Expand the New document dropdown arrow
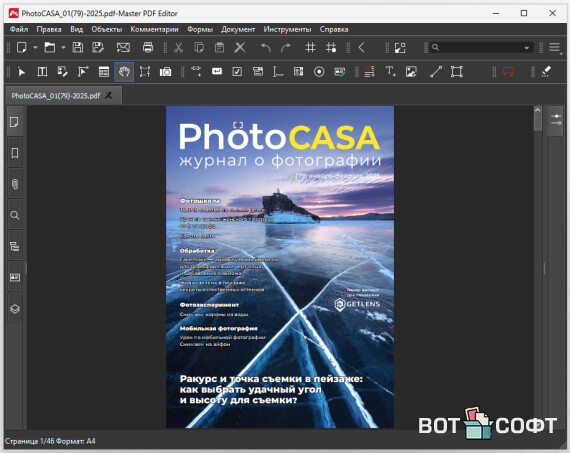 point(35,47)
